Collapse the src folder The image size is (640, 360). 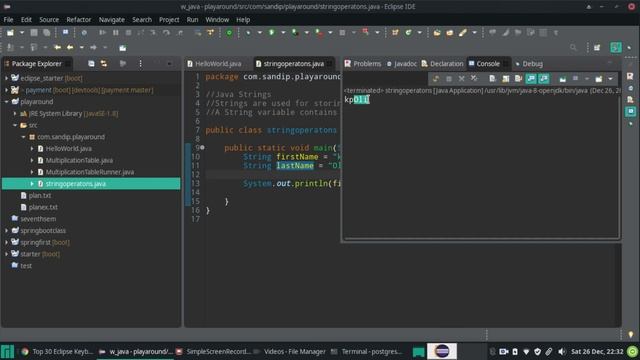pos(15,125)
